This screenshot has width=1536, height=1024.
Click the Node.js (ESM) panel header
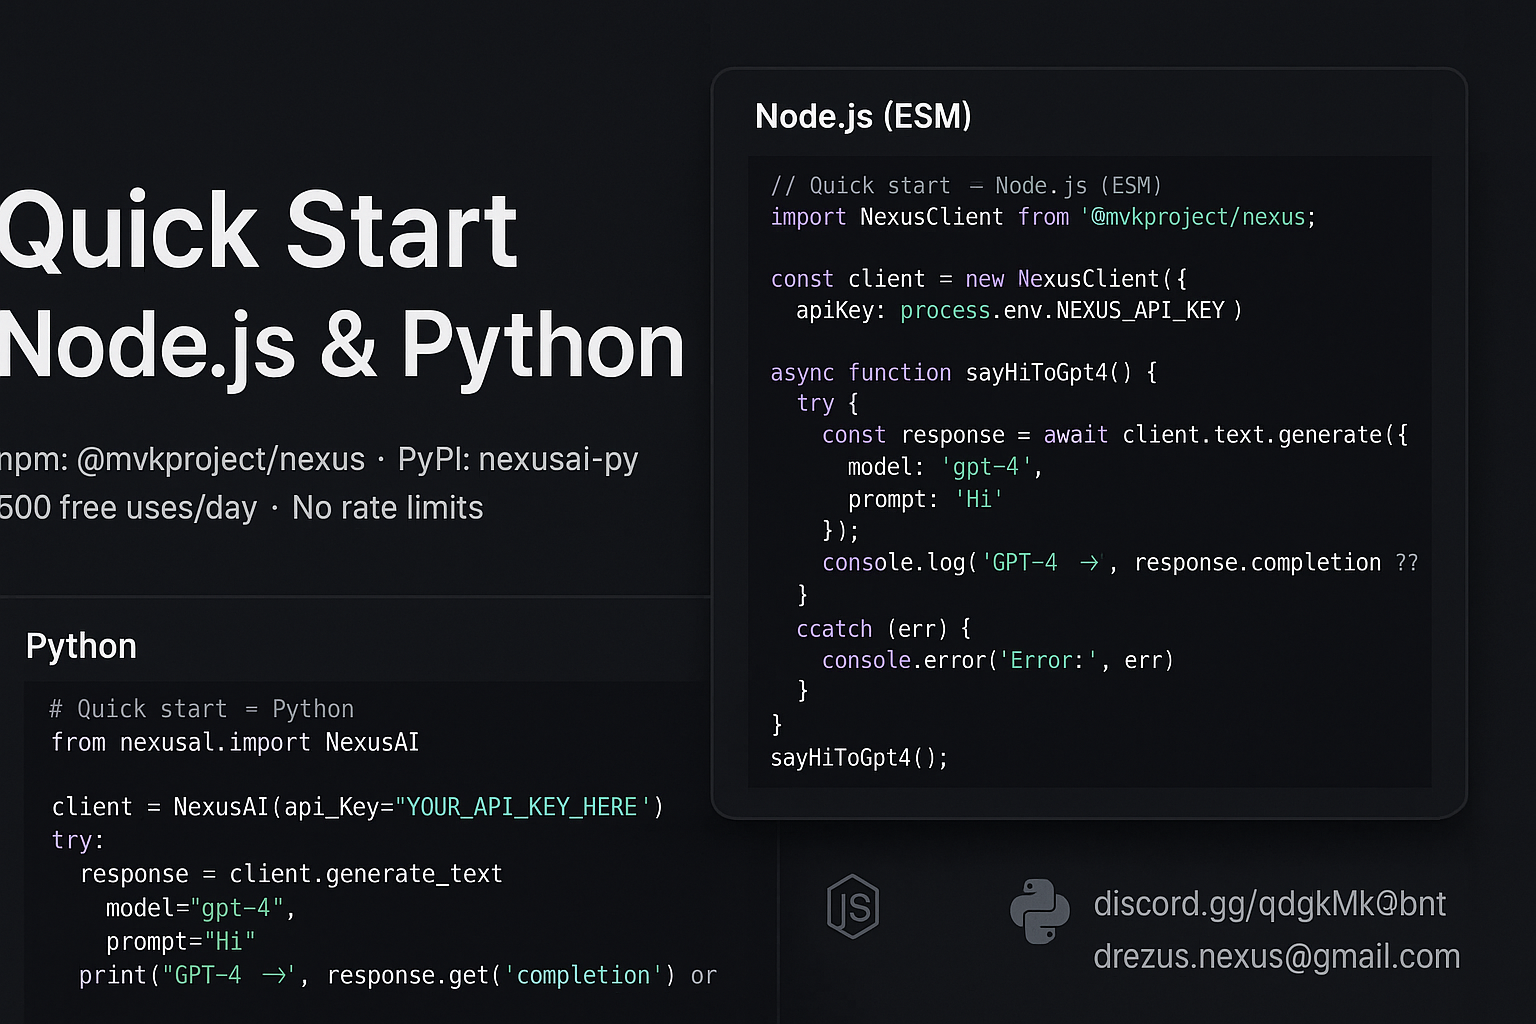tap(862, 116)
